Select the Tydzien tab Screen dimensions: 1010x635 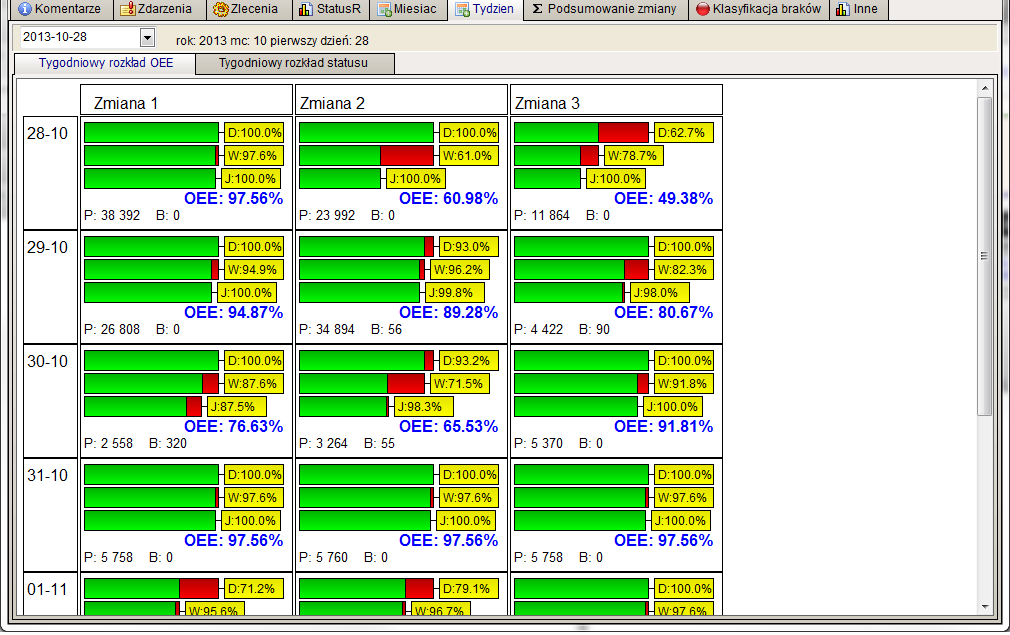pyautogui.click(x=485, y=9)
